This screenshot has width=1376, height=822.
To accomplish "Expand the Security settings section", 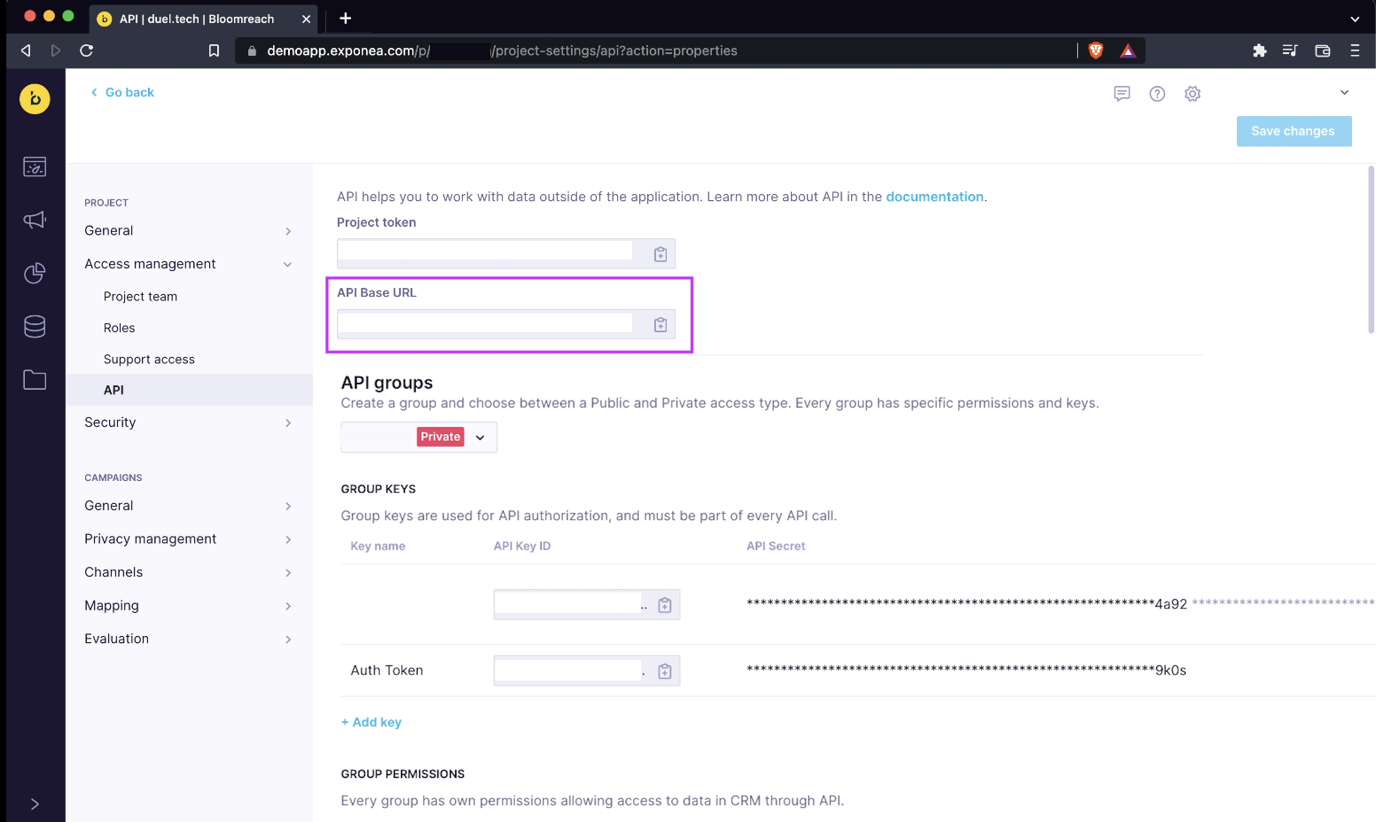I will click(x=288, y=423).
